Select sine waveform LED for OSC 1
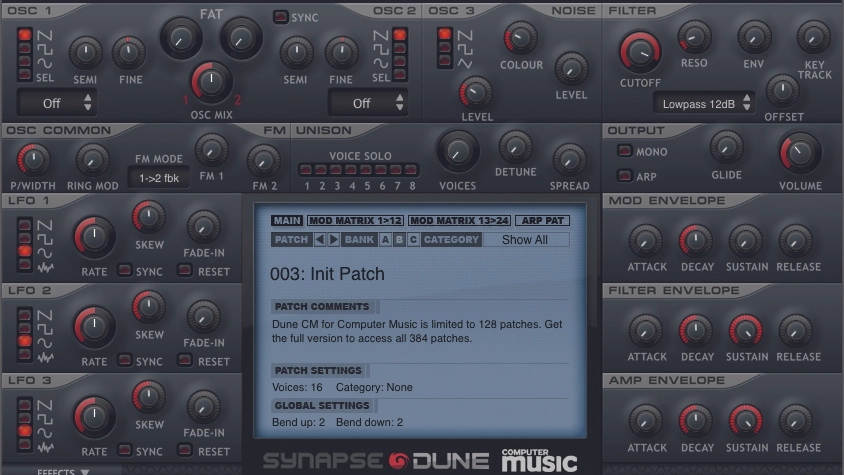This screenshot has width=844, height=475. coord(25,61)
